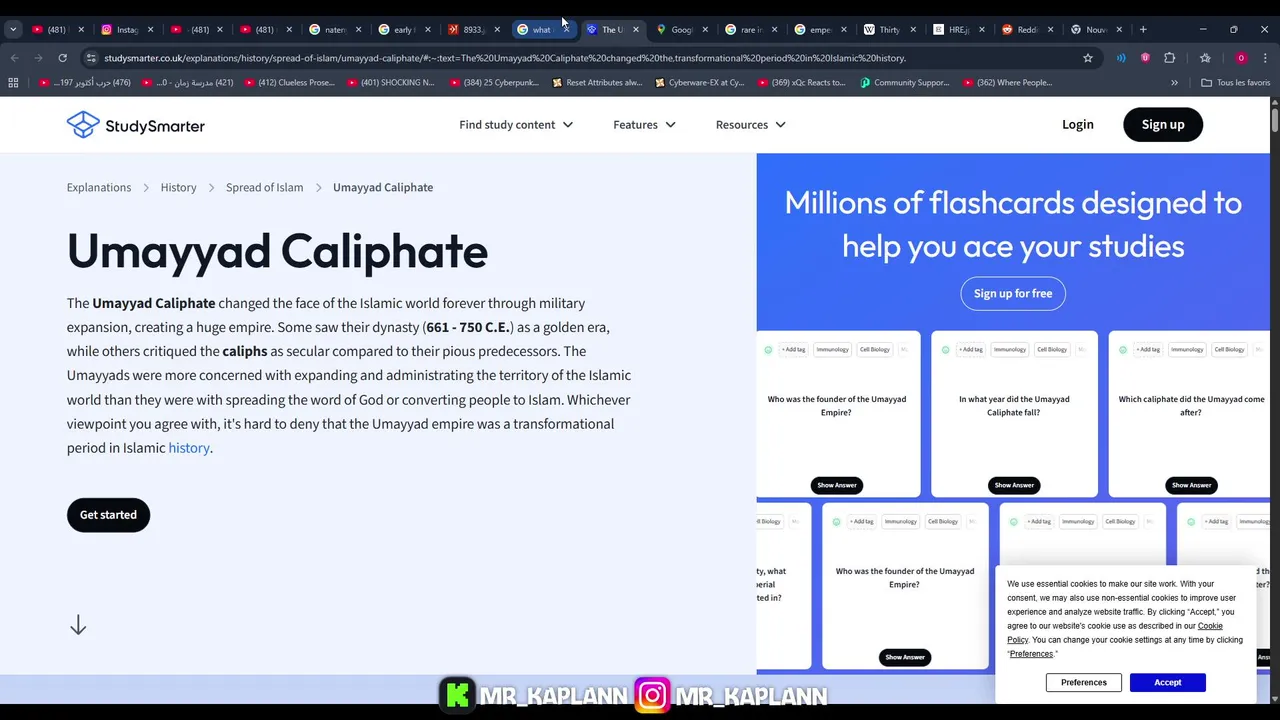Open the quoted 'Preferences' link in cookie text
Screen dimensions: 1280x720
1031,654
